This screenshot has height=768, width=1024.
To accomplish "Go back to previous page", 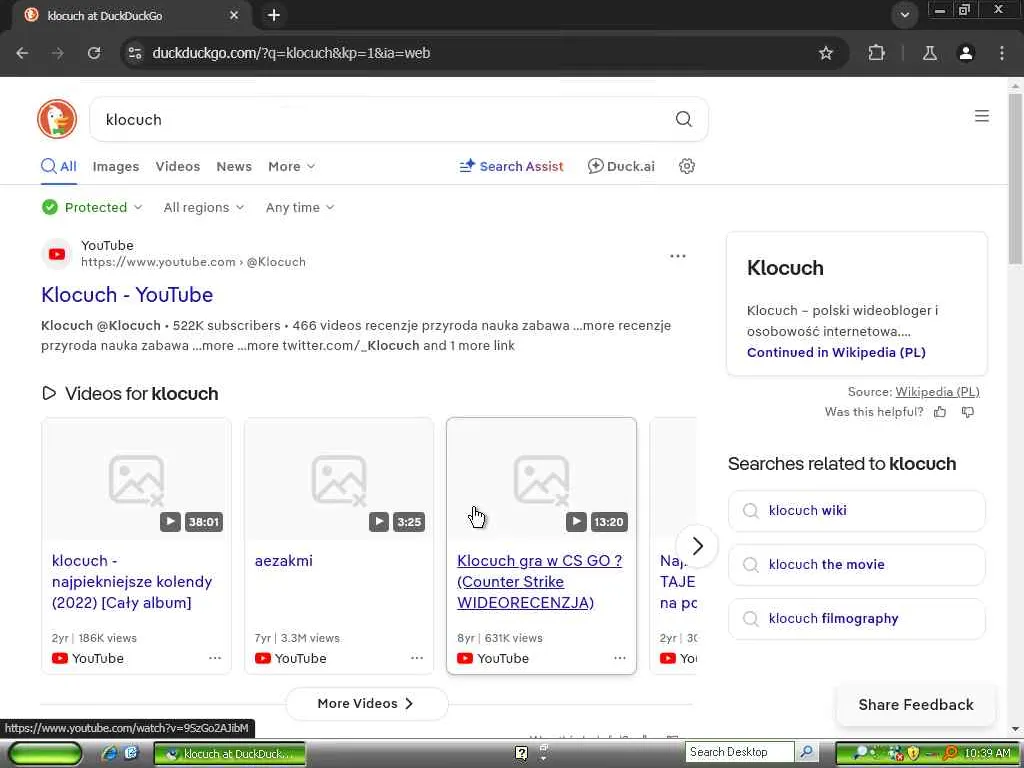I will [22, 53].
